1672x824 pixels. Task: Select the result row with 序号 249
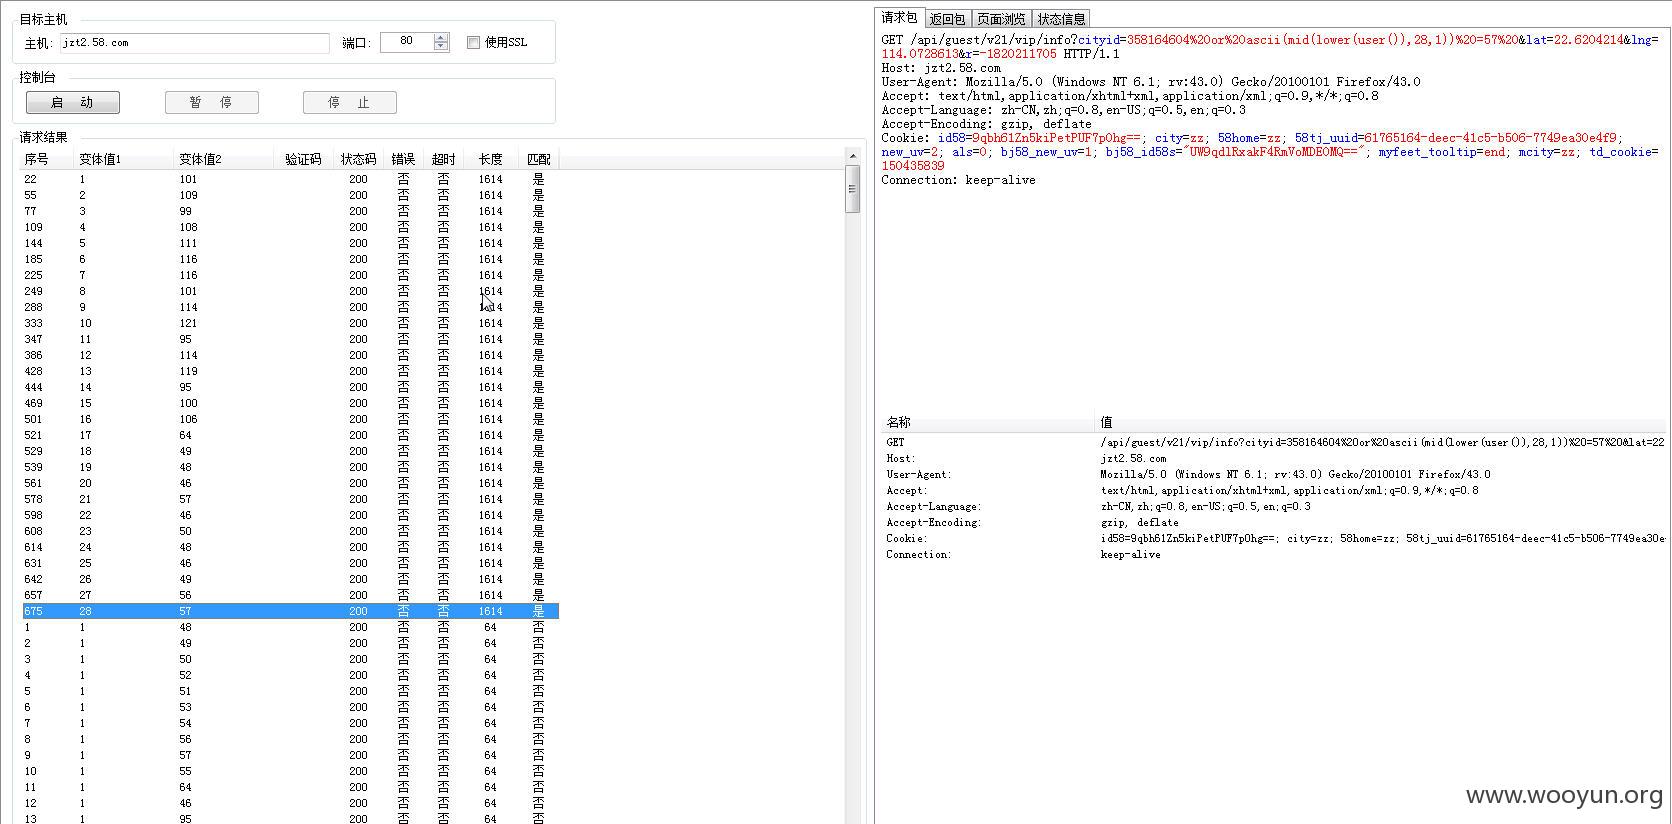tap(290, 291)
